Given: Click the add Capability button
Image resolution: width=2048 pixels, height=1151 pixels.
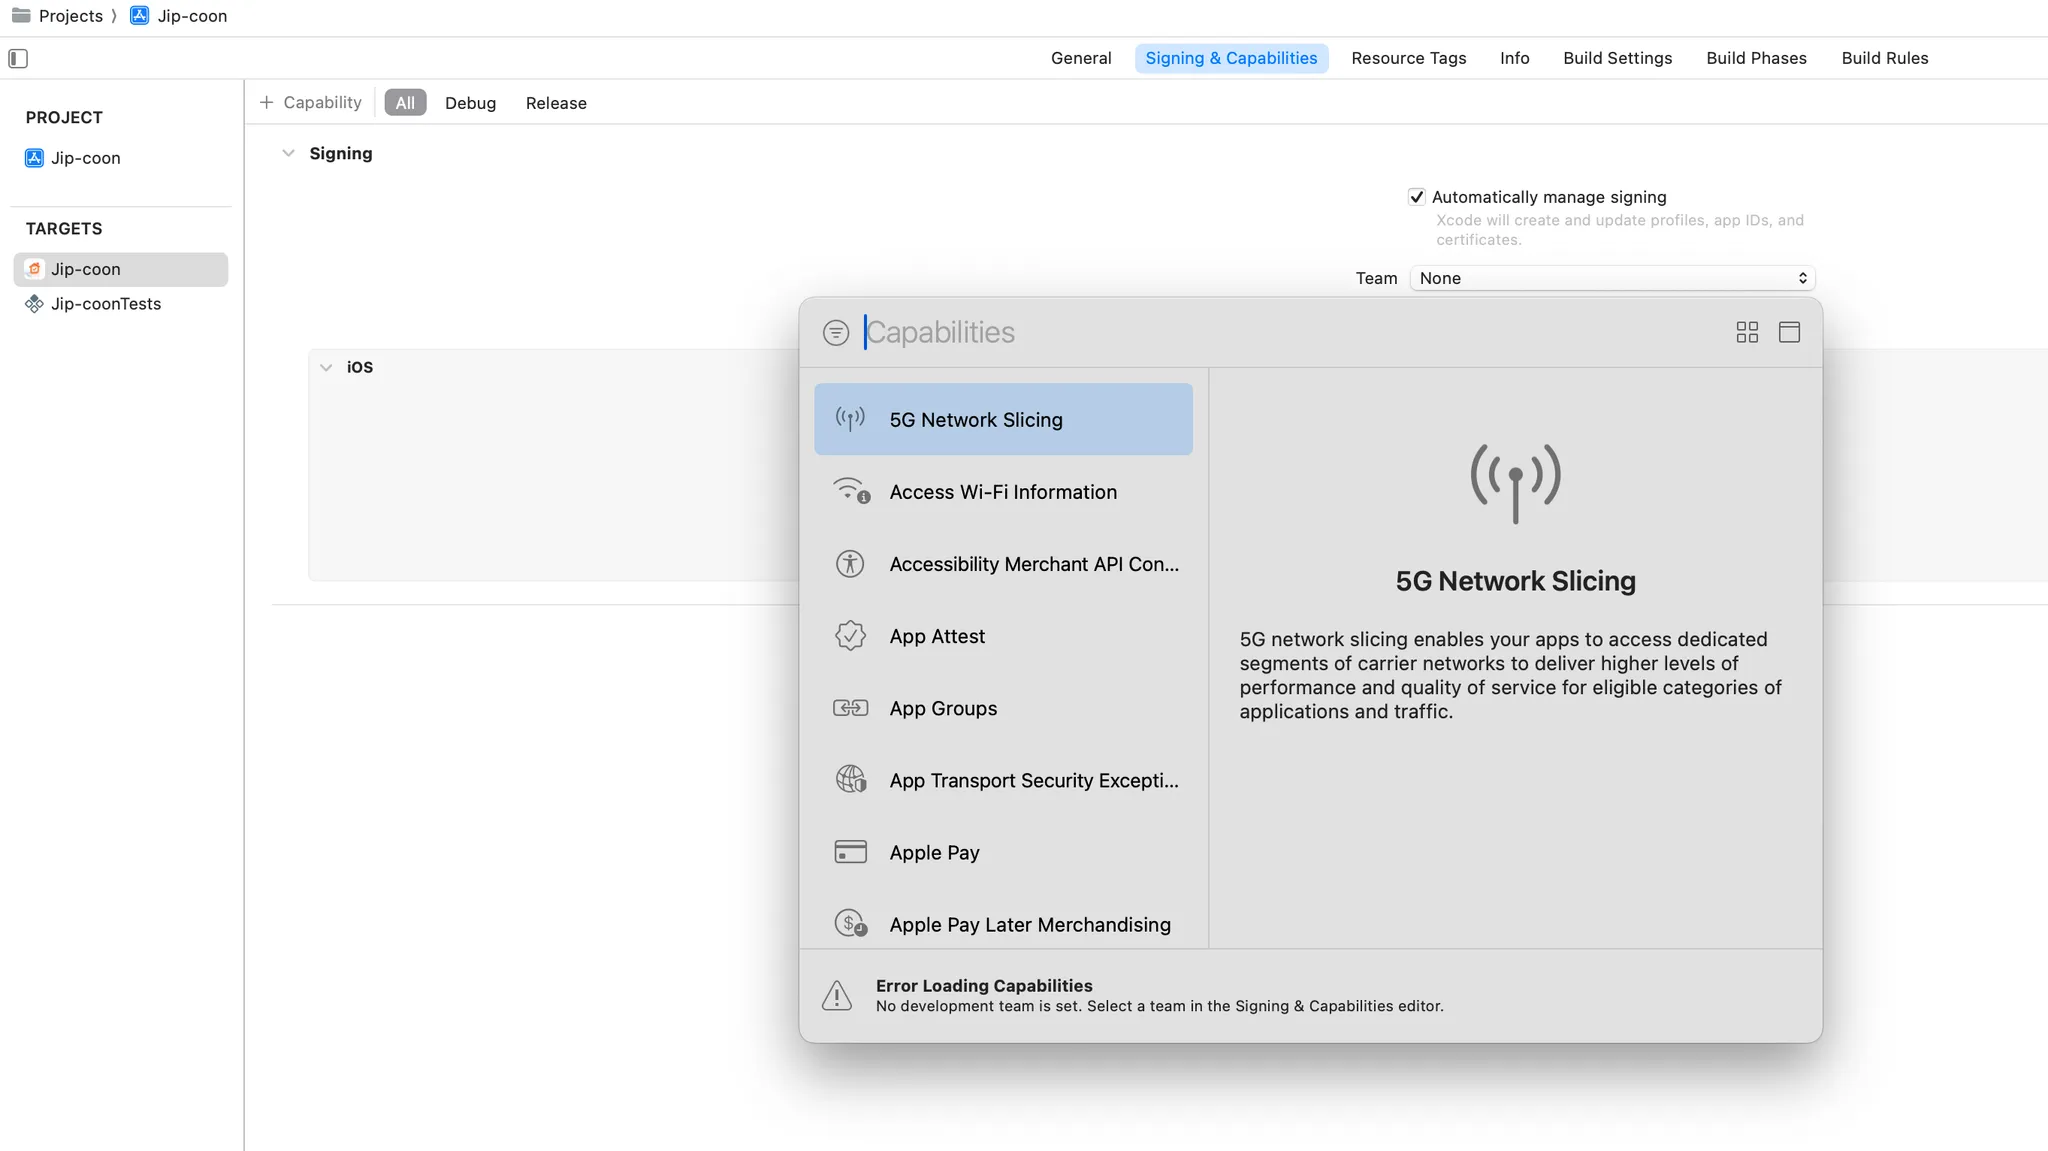Looking at the screenshot, I should [311, 103].
